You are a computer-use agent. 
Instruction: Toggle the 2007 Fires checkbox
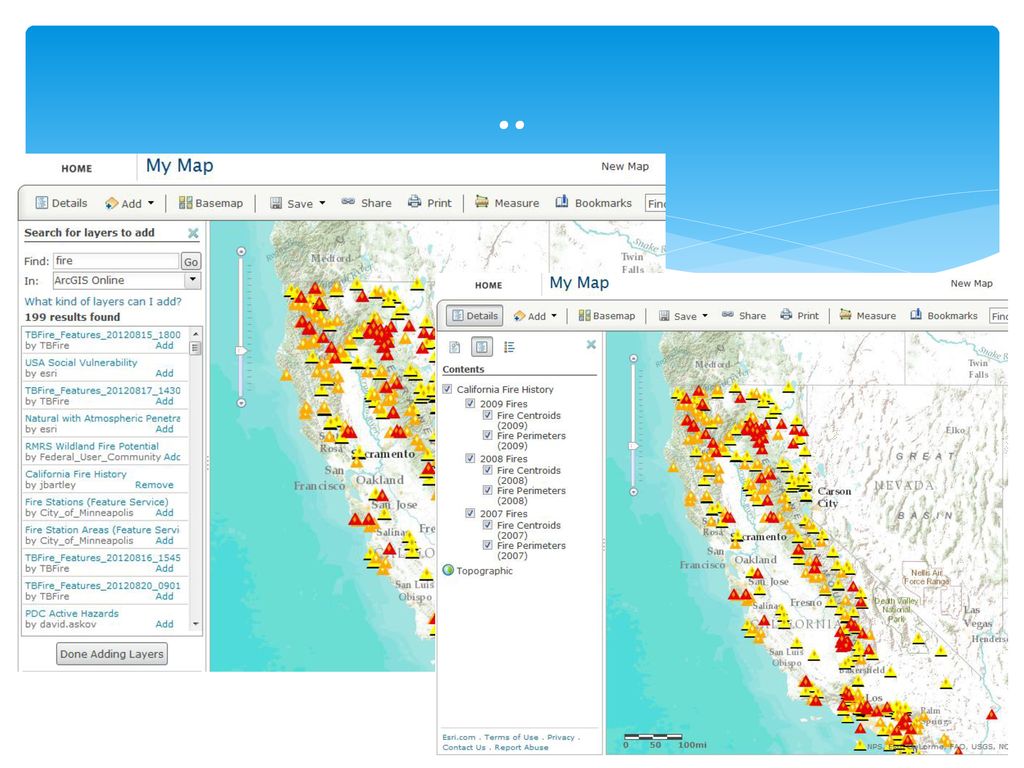470,513
